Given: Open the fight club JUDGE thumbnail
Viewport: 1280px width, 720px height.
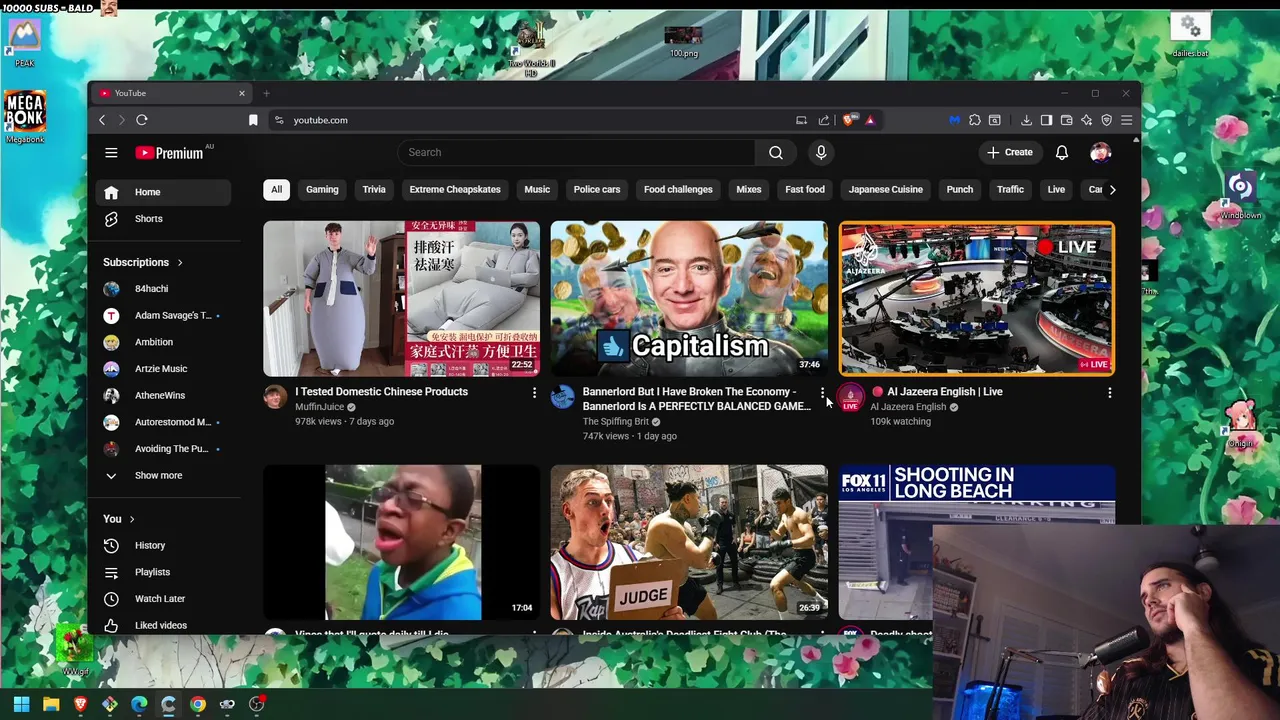Looking at the screenshot, I should [689, 542].
